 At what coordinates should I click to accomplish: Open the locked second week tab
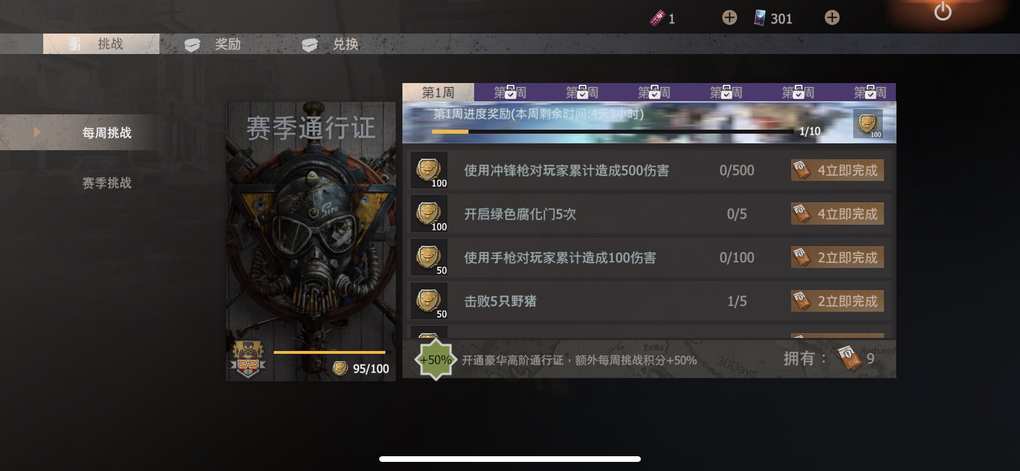tap(510, 92)
